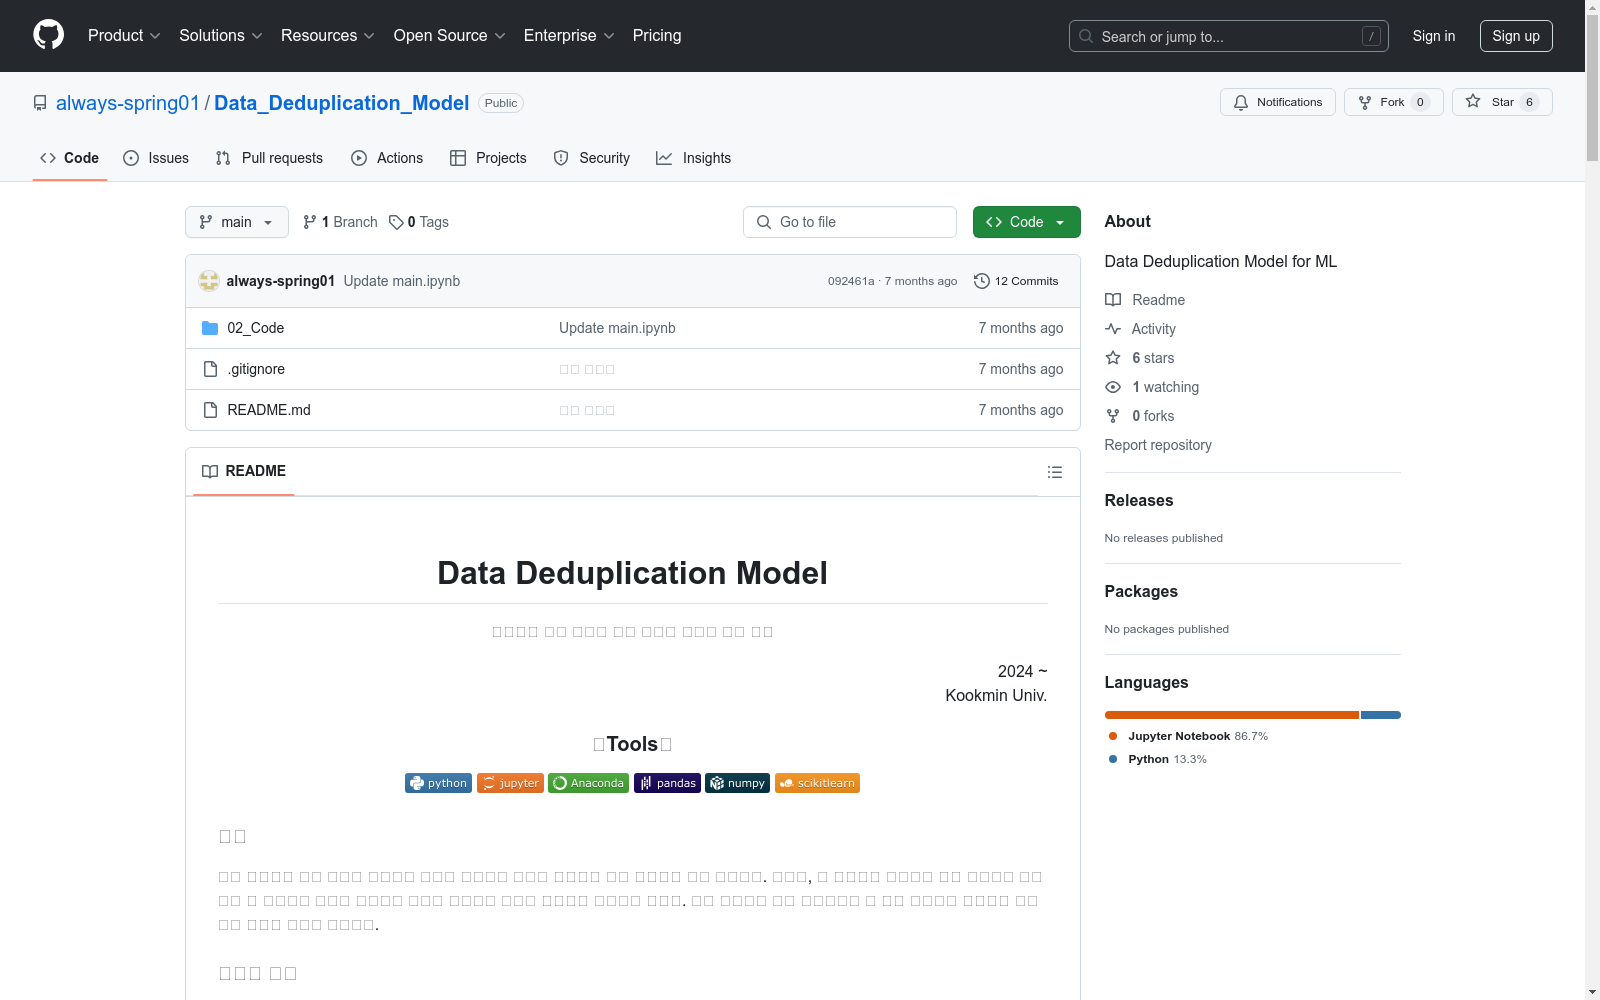Open the Packages heading link

[x=1141, y=592]
